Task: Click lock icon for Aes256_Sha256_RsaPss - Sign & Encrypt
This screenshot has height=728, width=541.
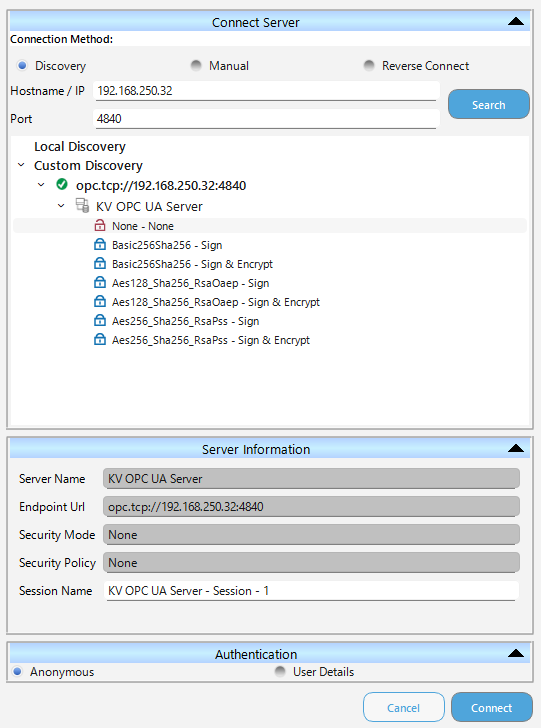Action: click(x=100, y=340)
